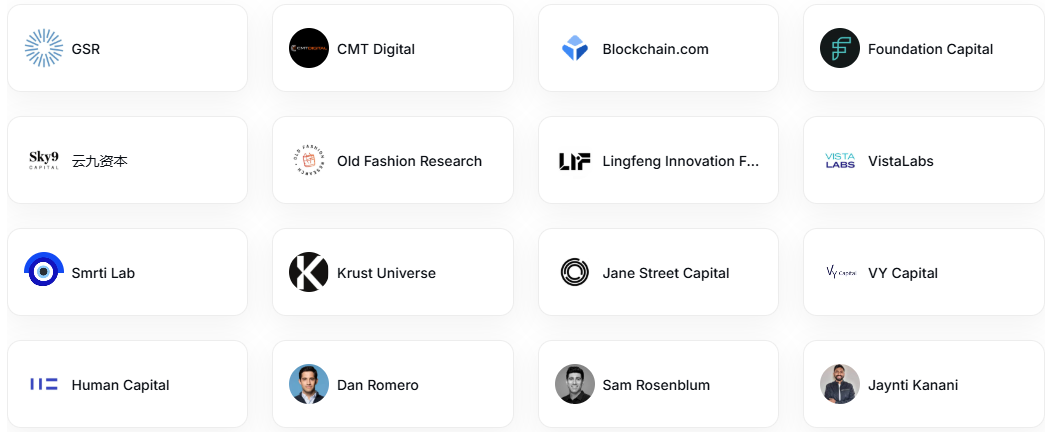Click the Old Fashion Research circular logo
The image size is (1051, 432).
[309, 160]
